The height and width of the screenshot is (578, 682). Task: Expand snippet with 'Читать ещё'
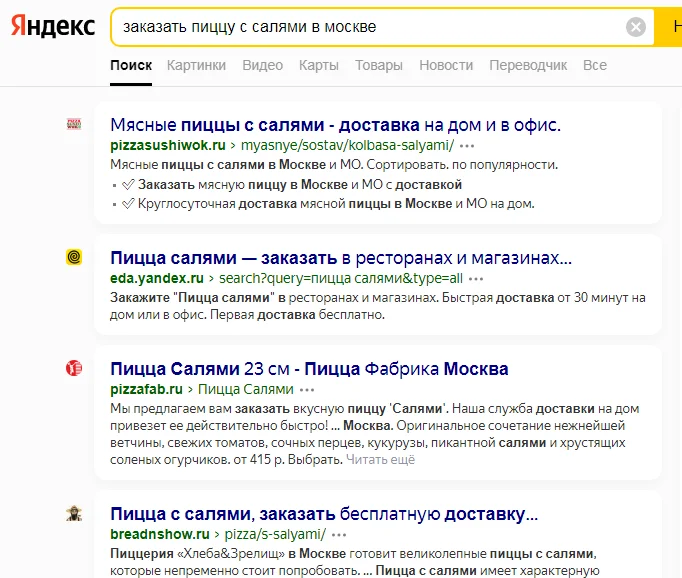click(381, 460)
